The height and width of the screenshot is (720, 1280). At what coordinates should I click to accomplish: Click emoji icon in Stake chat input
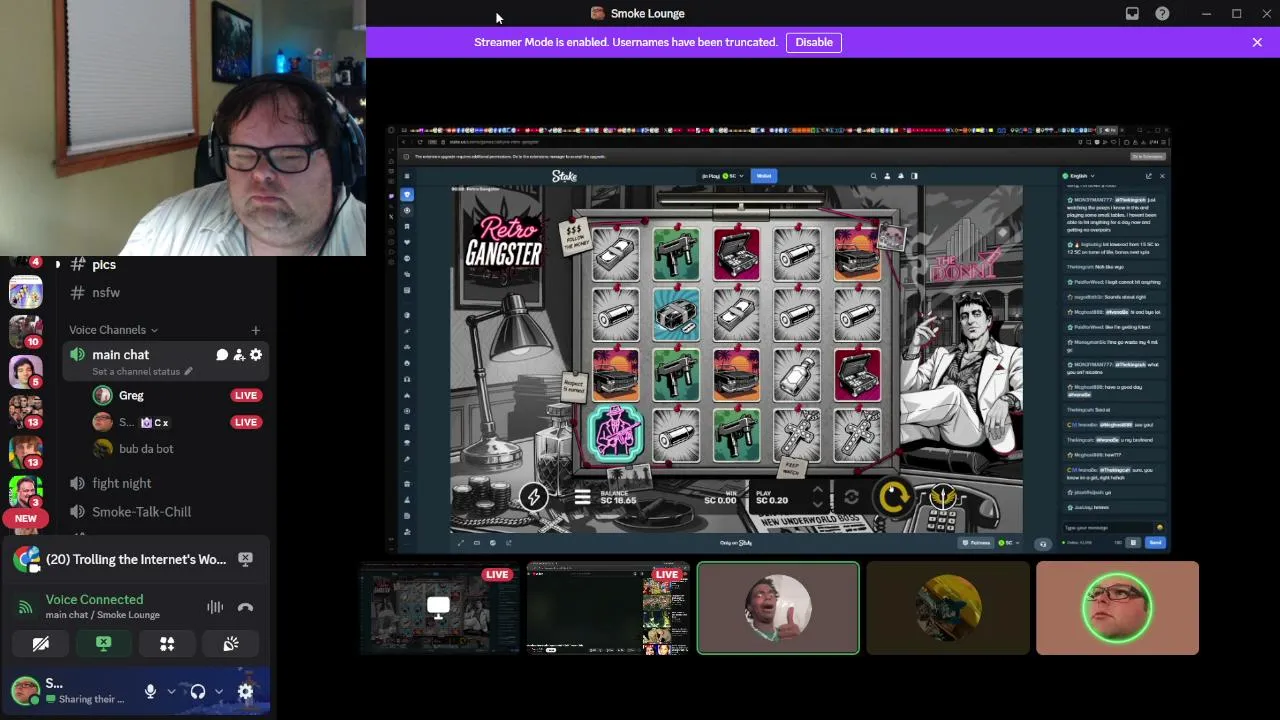pyautogui.click(x=1160, y=527)
